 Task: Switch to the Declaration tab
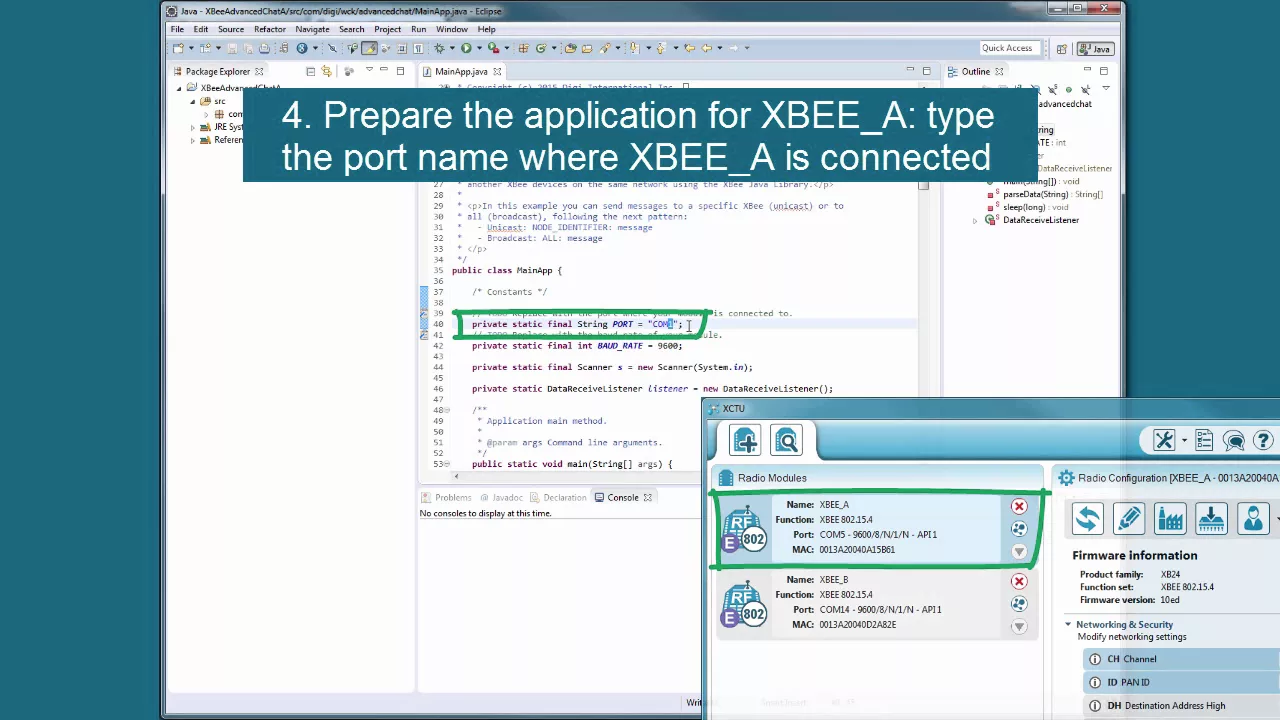coord(558,497)
